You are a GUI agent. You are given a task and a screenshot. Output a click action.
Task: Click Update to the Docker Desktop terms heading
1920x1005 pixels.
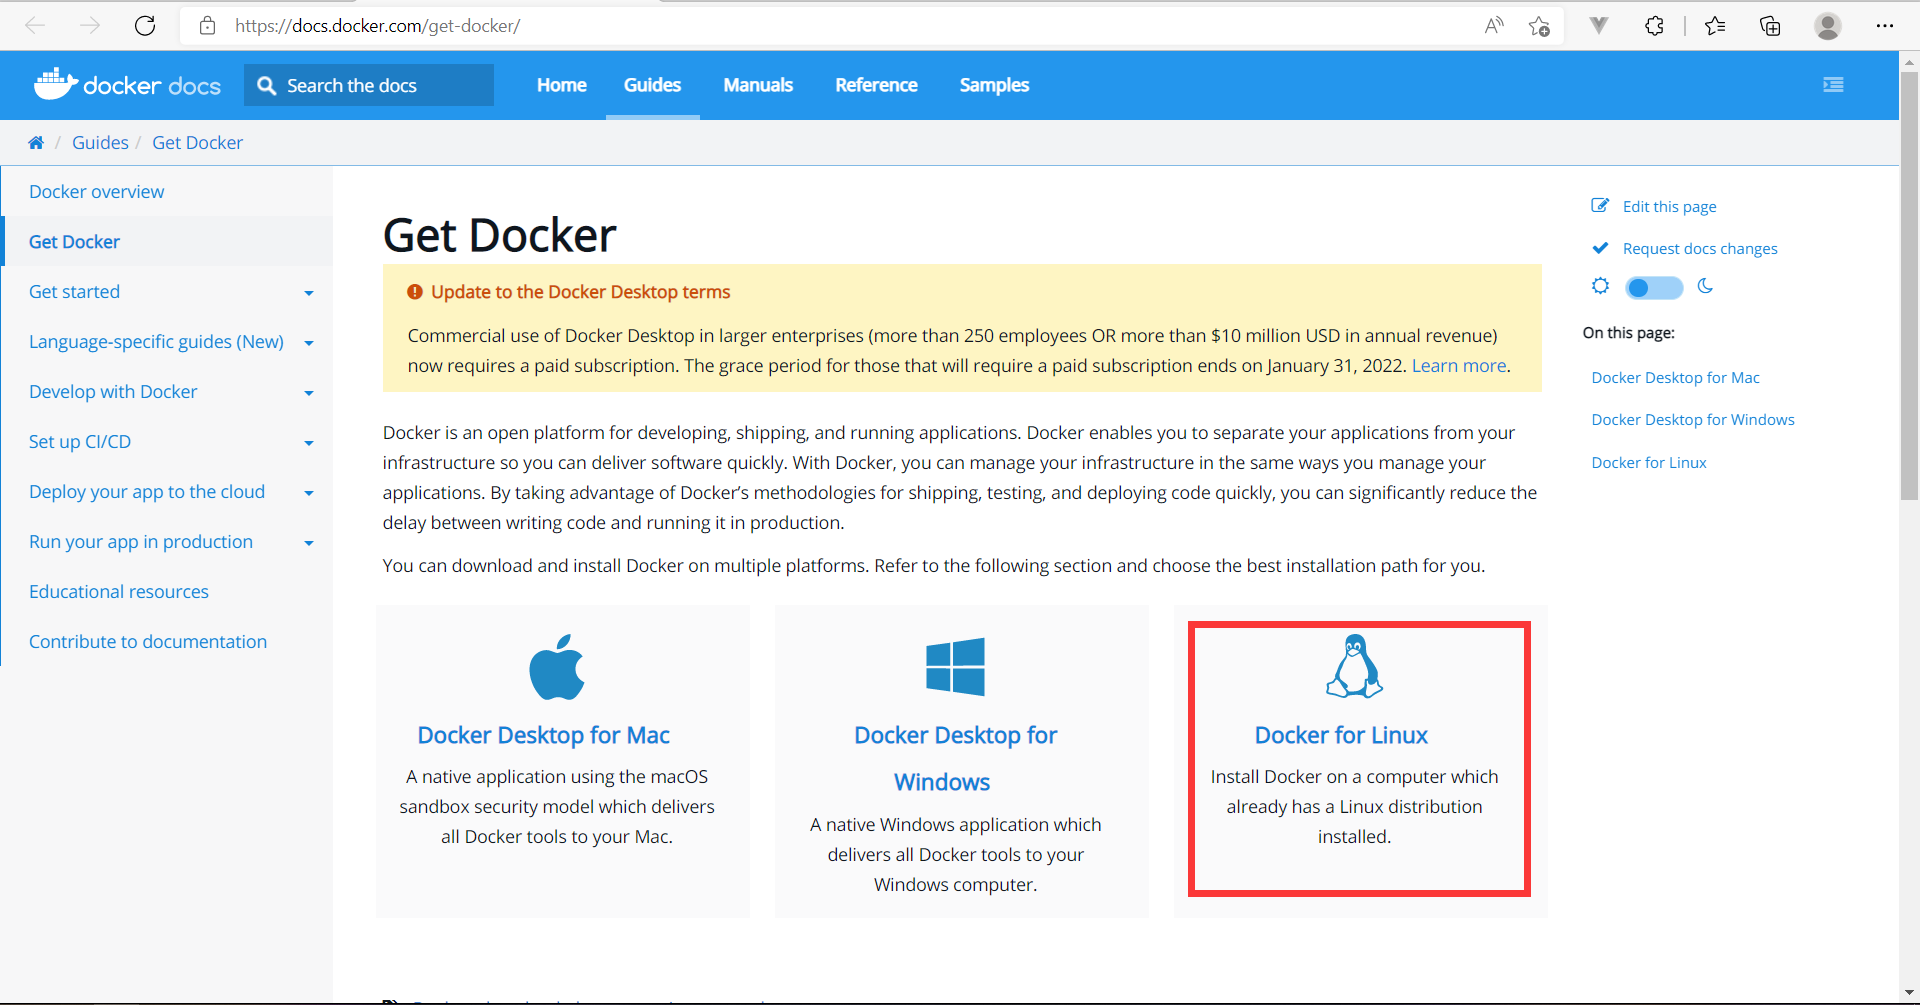(x=580, y=292)
